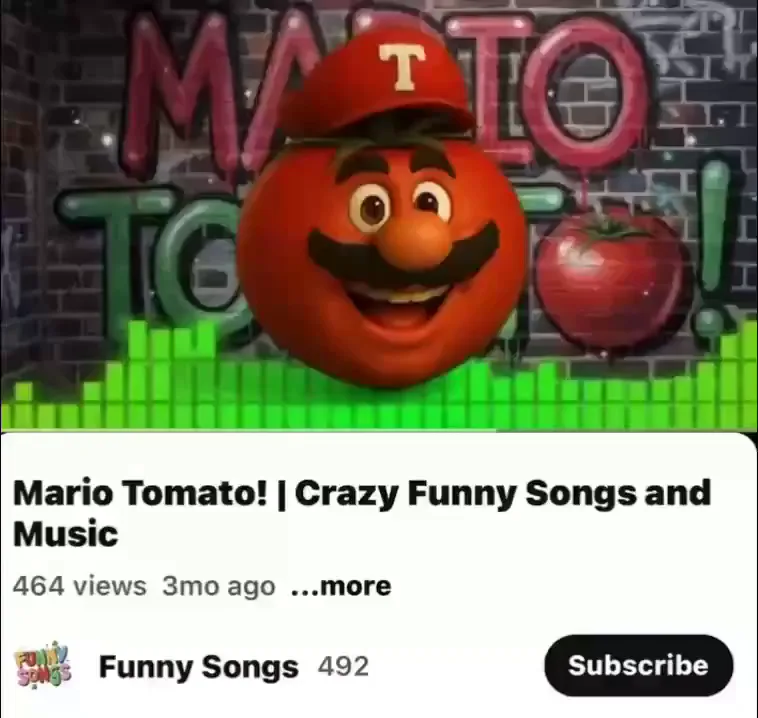This screenshot has height=718, width=758.
Task: Open the Funny Songs channel avatar
Action: click(x=43, y=666)
